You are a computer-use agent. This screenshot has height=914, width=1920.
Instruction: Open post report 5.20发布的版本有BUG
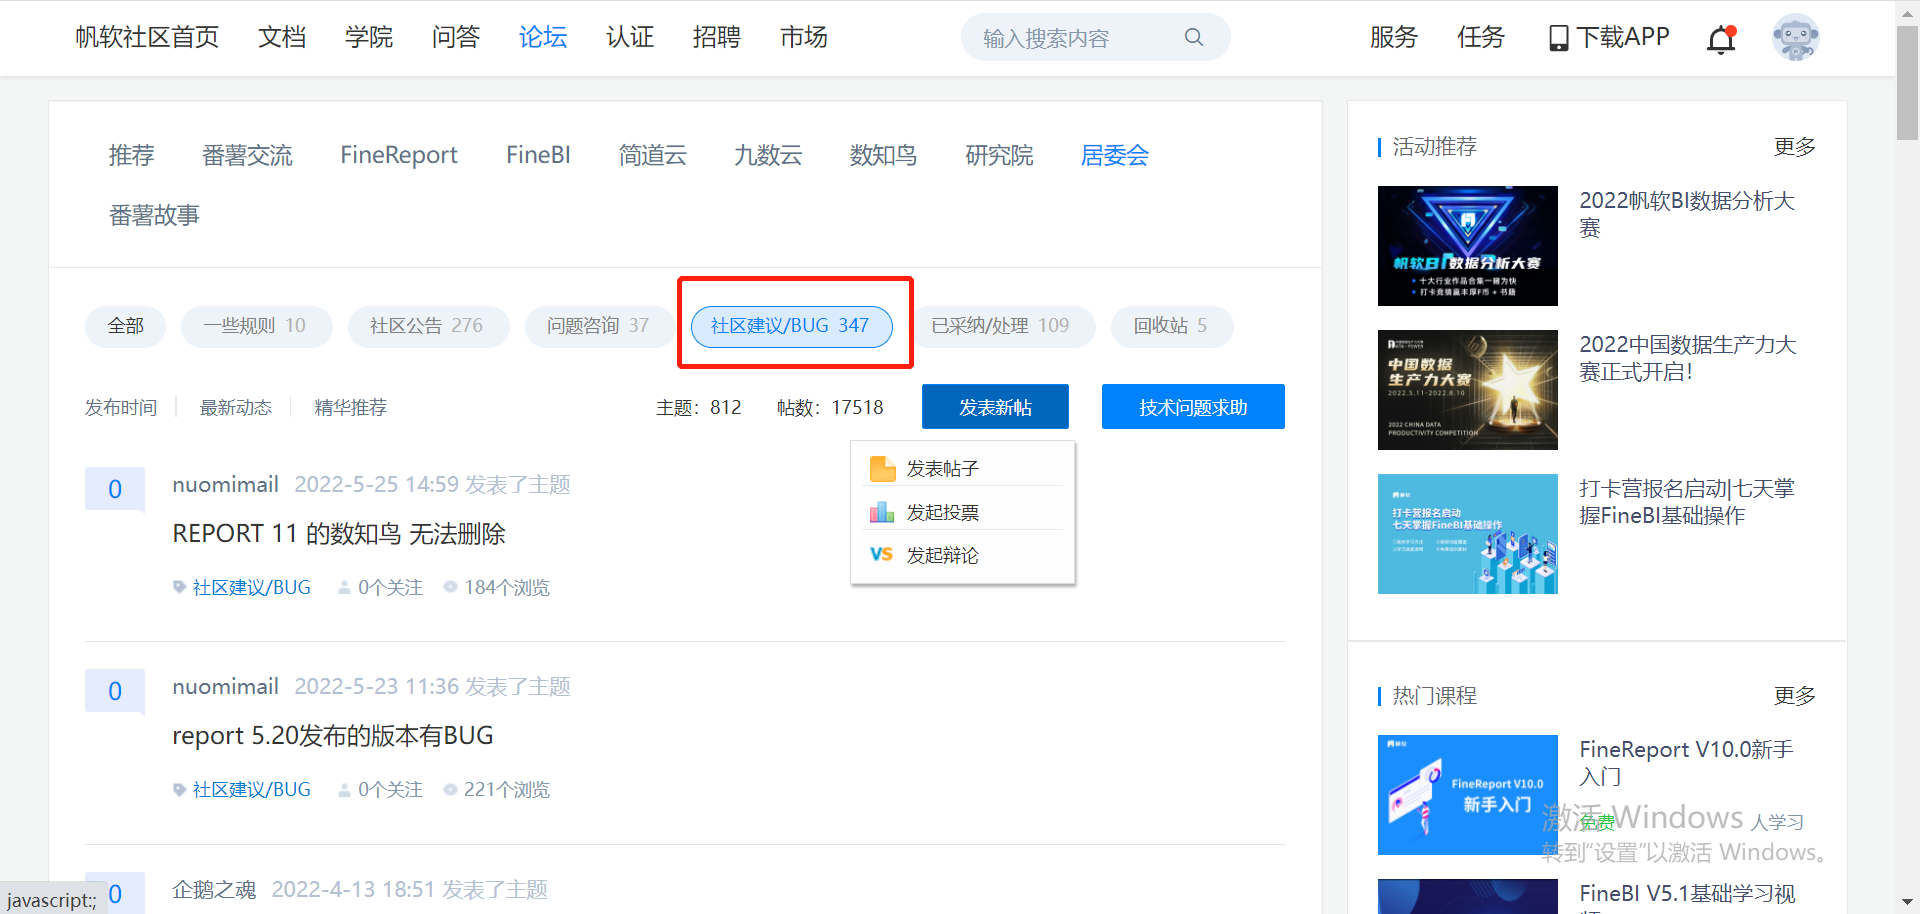333,736
